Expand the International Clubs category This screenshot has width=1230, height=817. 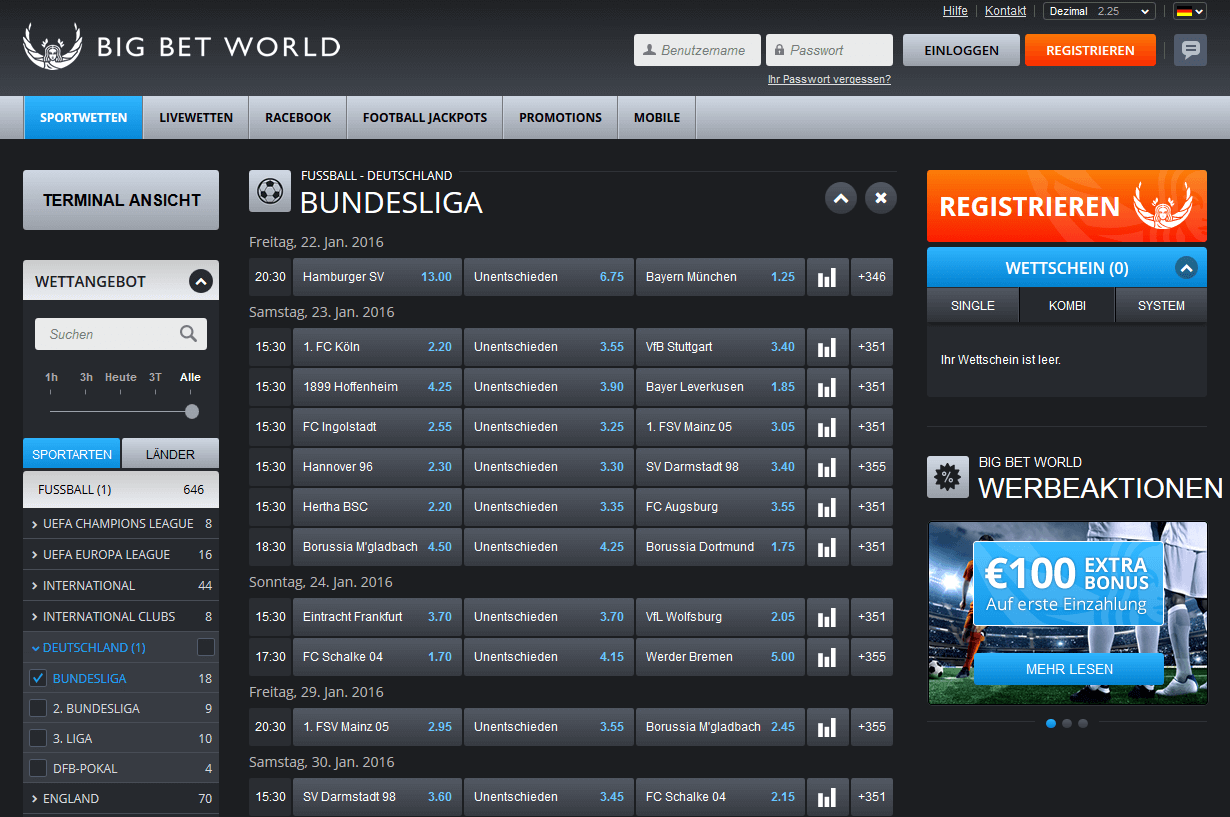(x=121, y=616)
